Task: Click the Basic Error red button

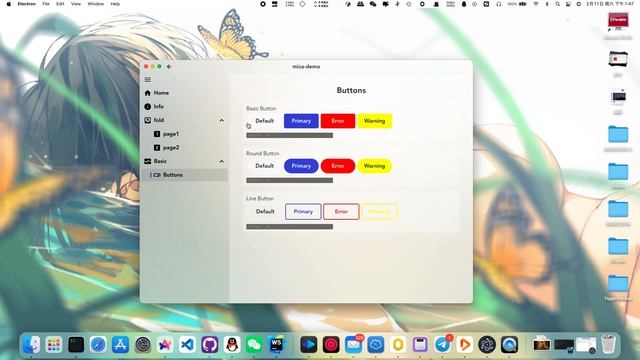Action: coord(338,121)
